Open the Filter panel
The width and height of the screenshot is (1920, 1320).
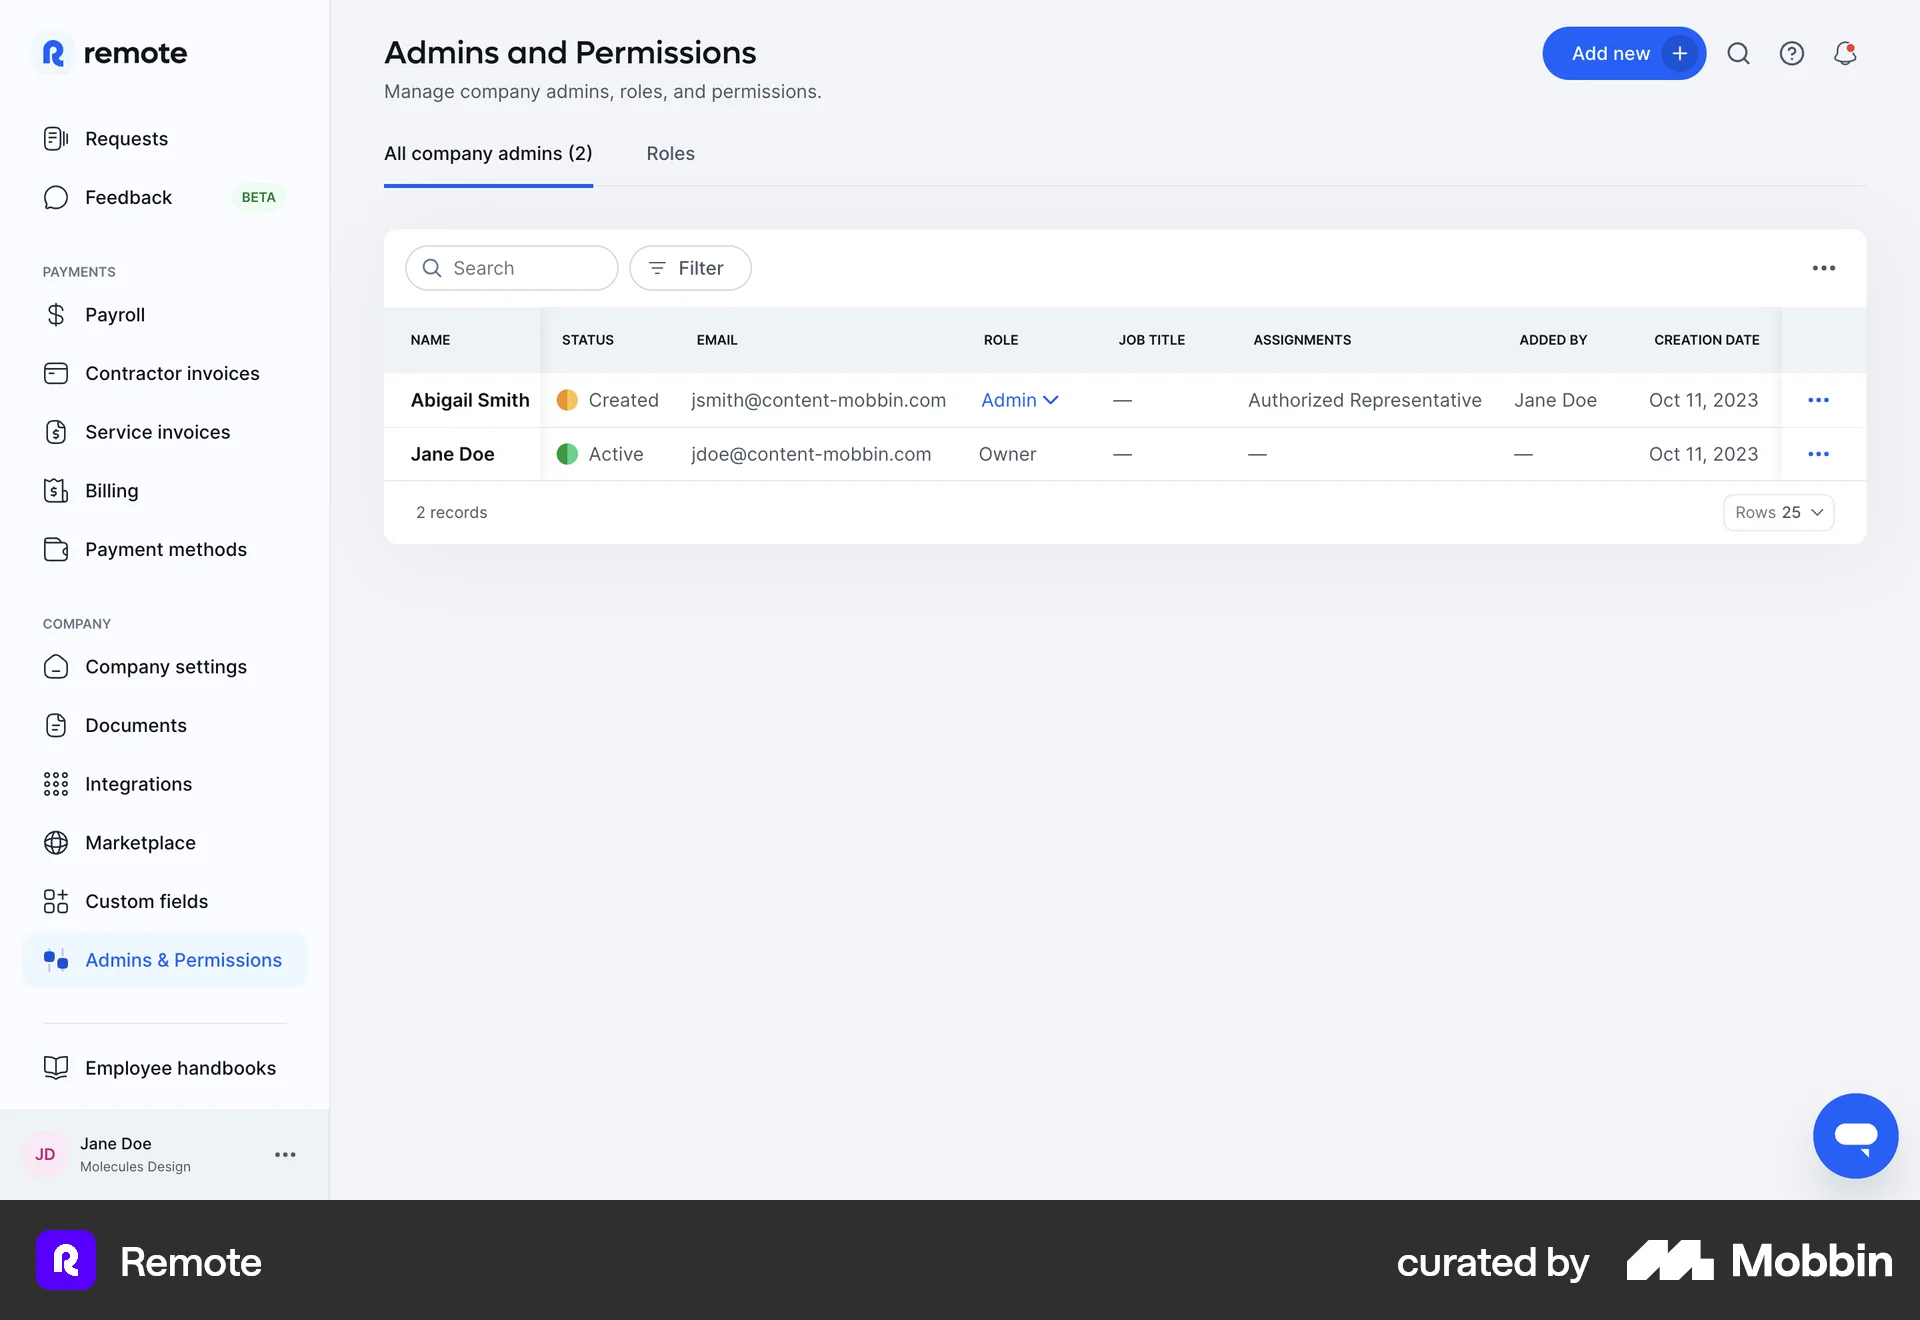point(690,268)
